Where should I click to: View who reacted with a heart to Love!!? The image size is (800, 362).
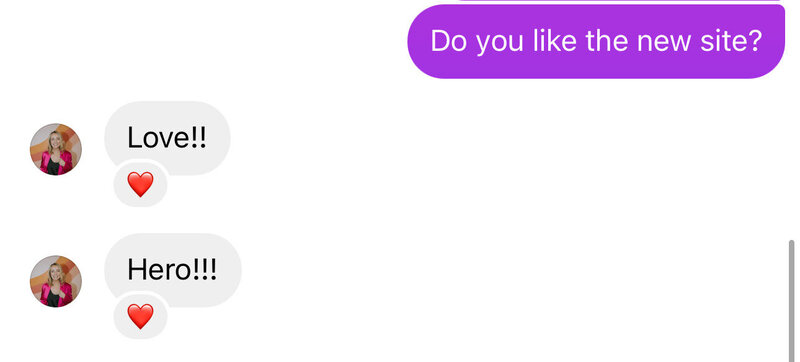pos(140,184)
